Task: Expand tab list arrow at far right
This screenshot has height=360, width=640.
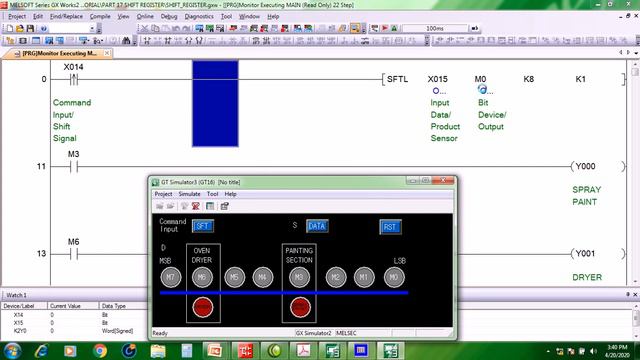Action: [636, 53]
